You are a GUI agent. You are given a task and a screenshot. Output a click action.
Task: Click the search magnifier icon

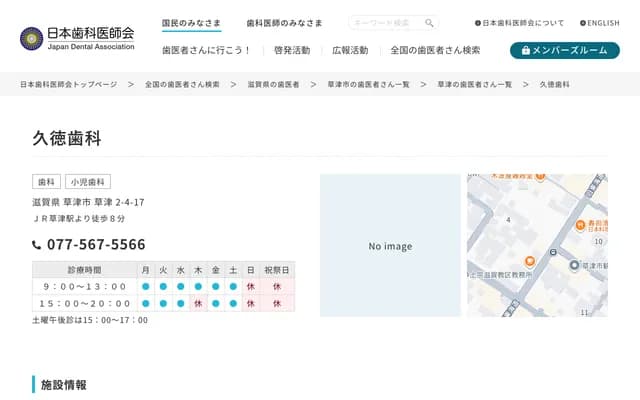pyautogui.click(x=429, y=23)
